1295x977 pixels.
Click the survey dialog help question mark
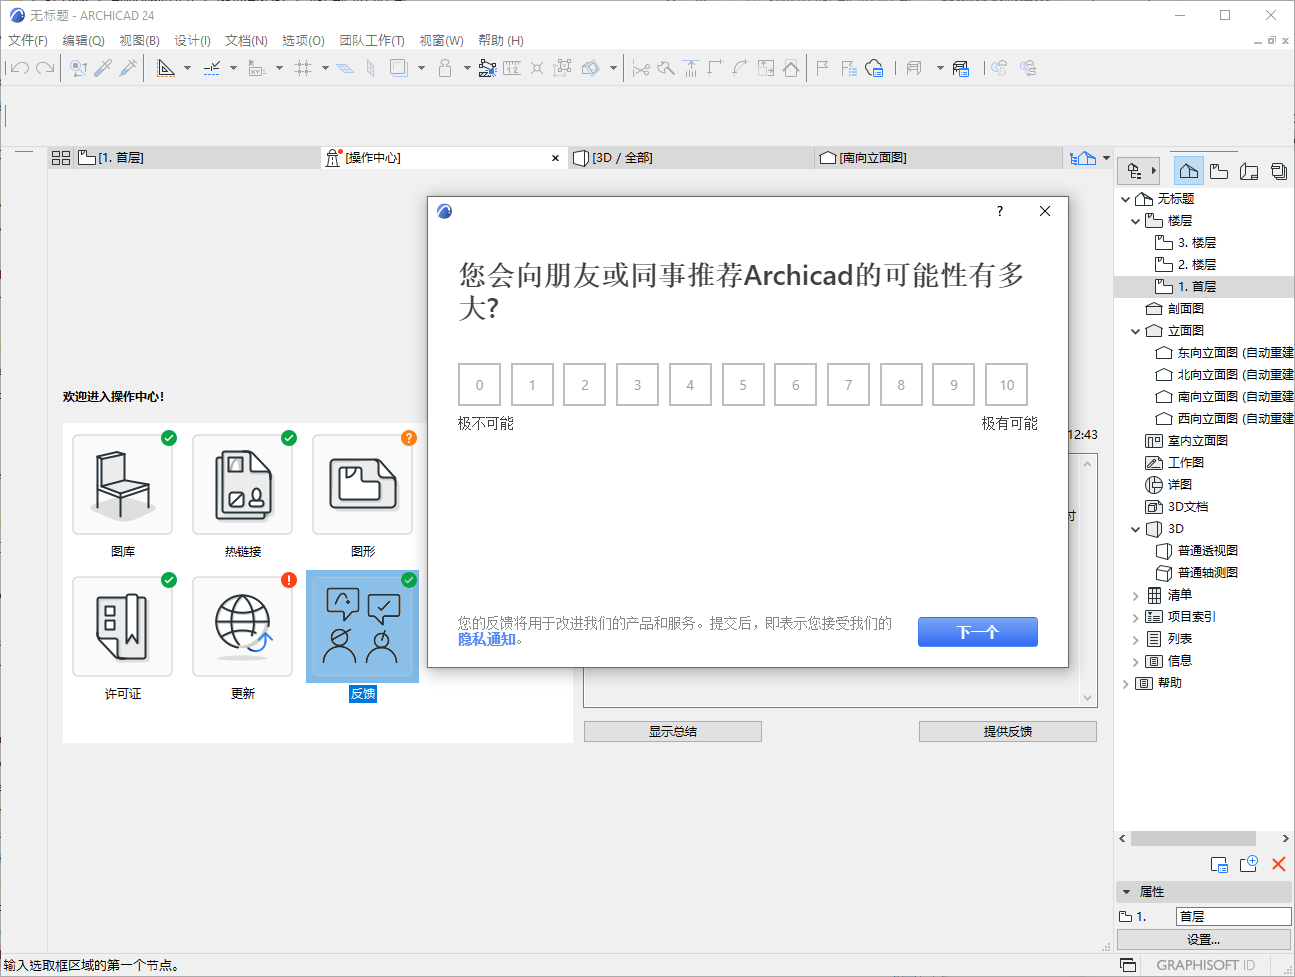coord(1000,211)
